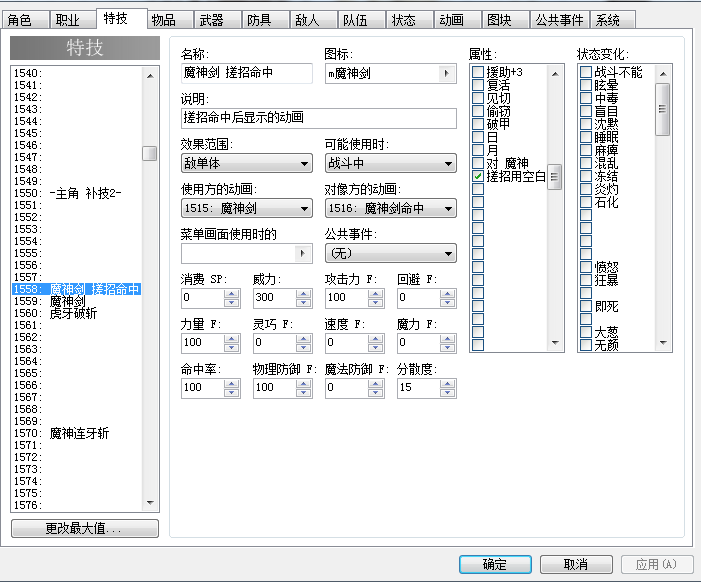The height and width of the screenshot is (582, 701).
Task: Check the 破甲 attribute
Action: [478, 124]
